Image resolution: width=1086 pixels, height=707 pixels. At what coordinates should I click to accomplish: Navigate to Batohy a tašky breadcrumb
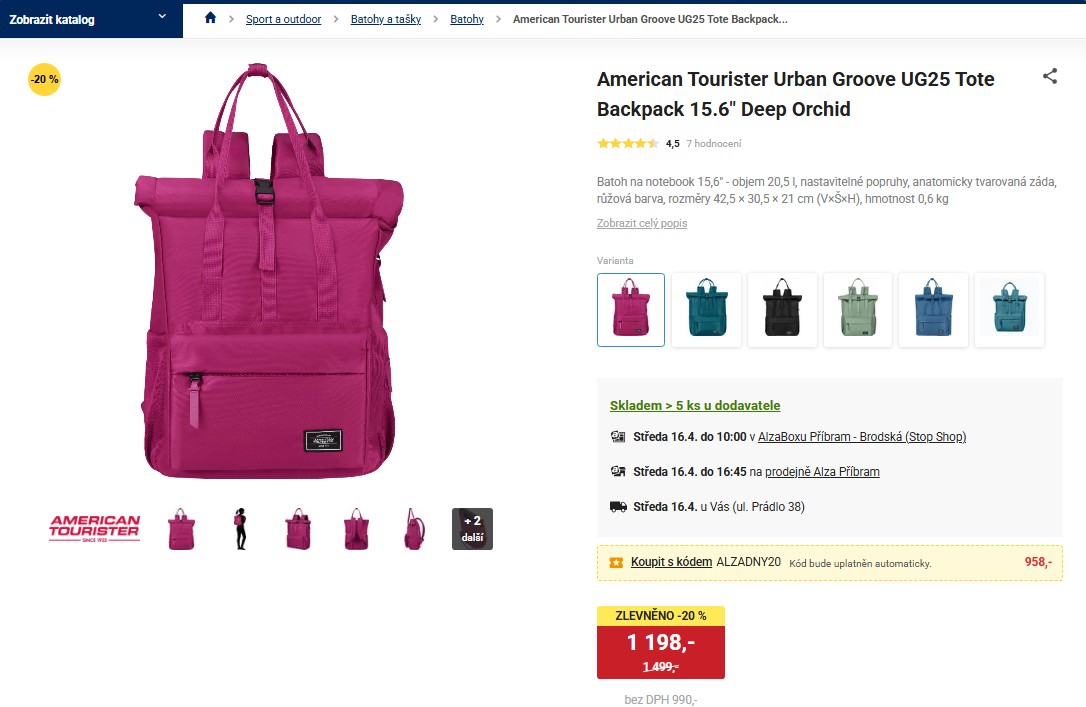(x=386, y=19)
